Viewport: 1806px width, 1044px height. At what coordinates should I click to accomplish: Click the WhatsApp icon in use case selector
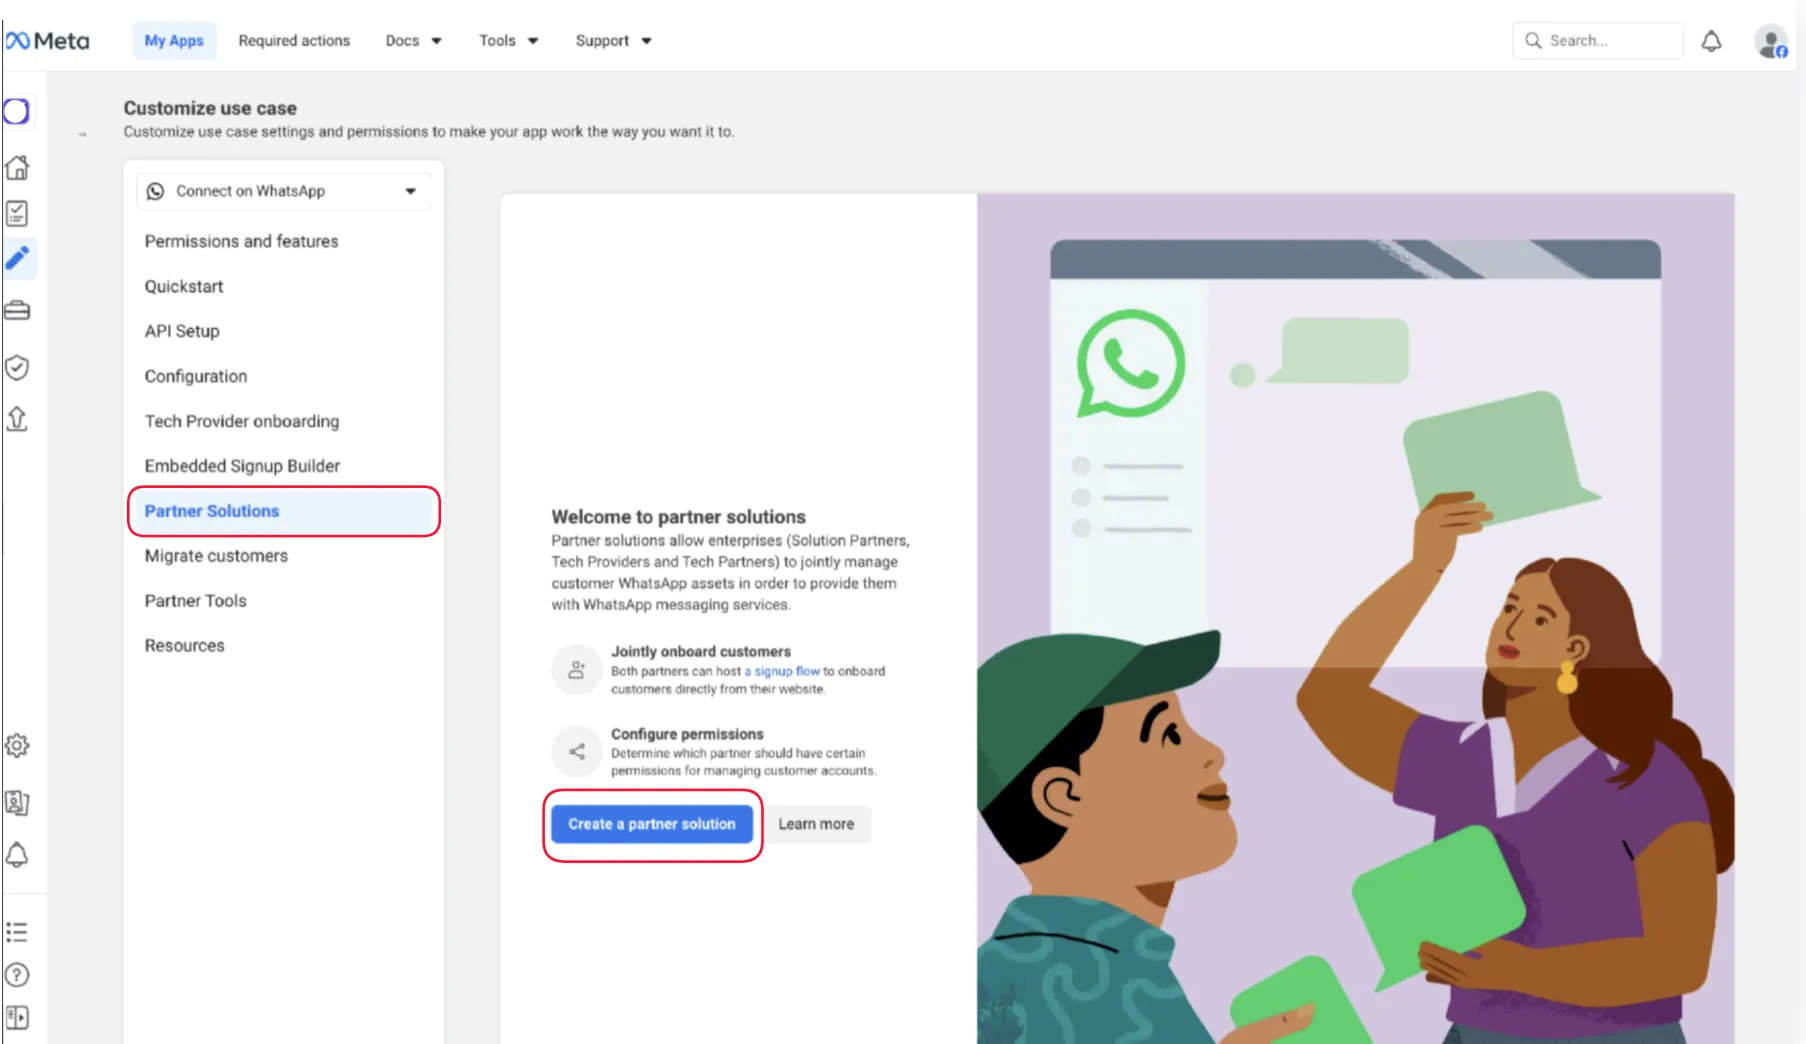pyautogui.click(x=156, y=191)
